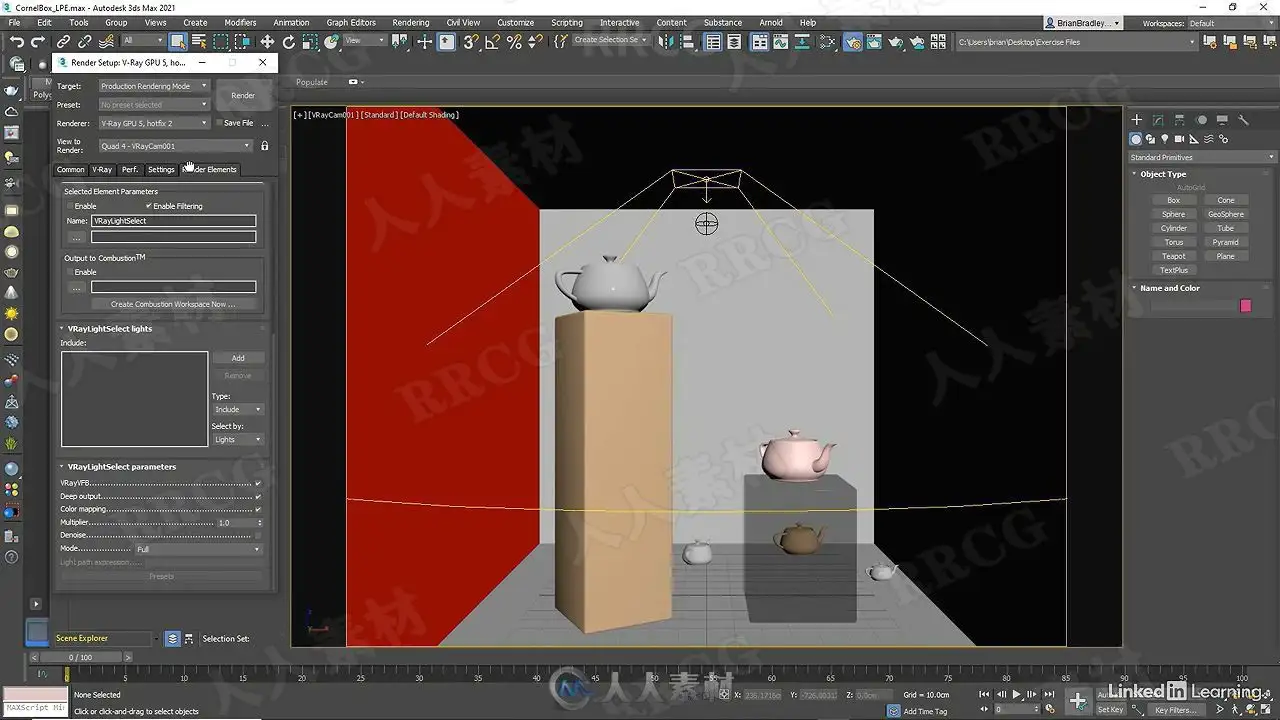Click the Render Production teapot icon
Screen dimensions: 1280x720
tap(896, 42)
